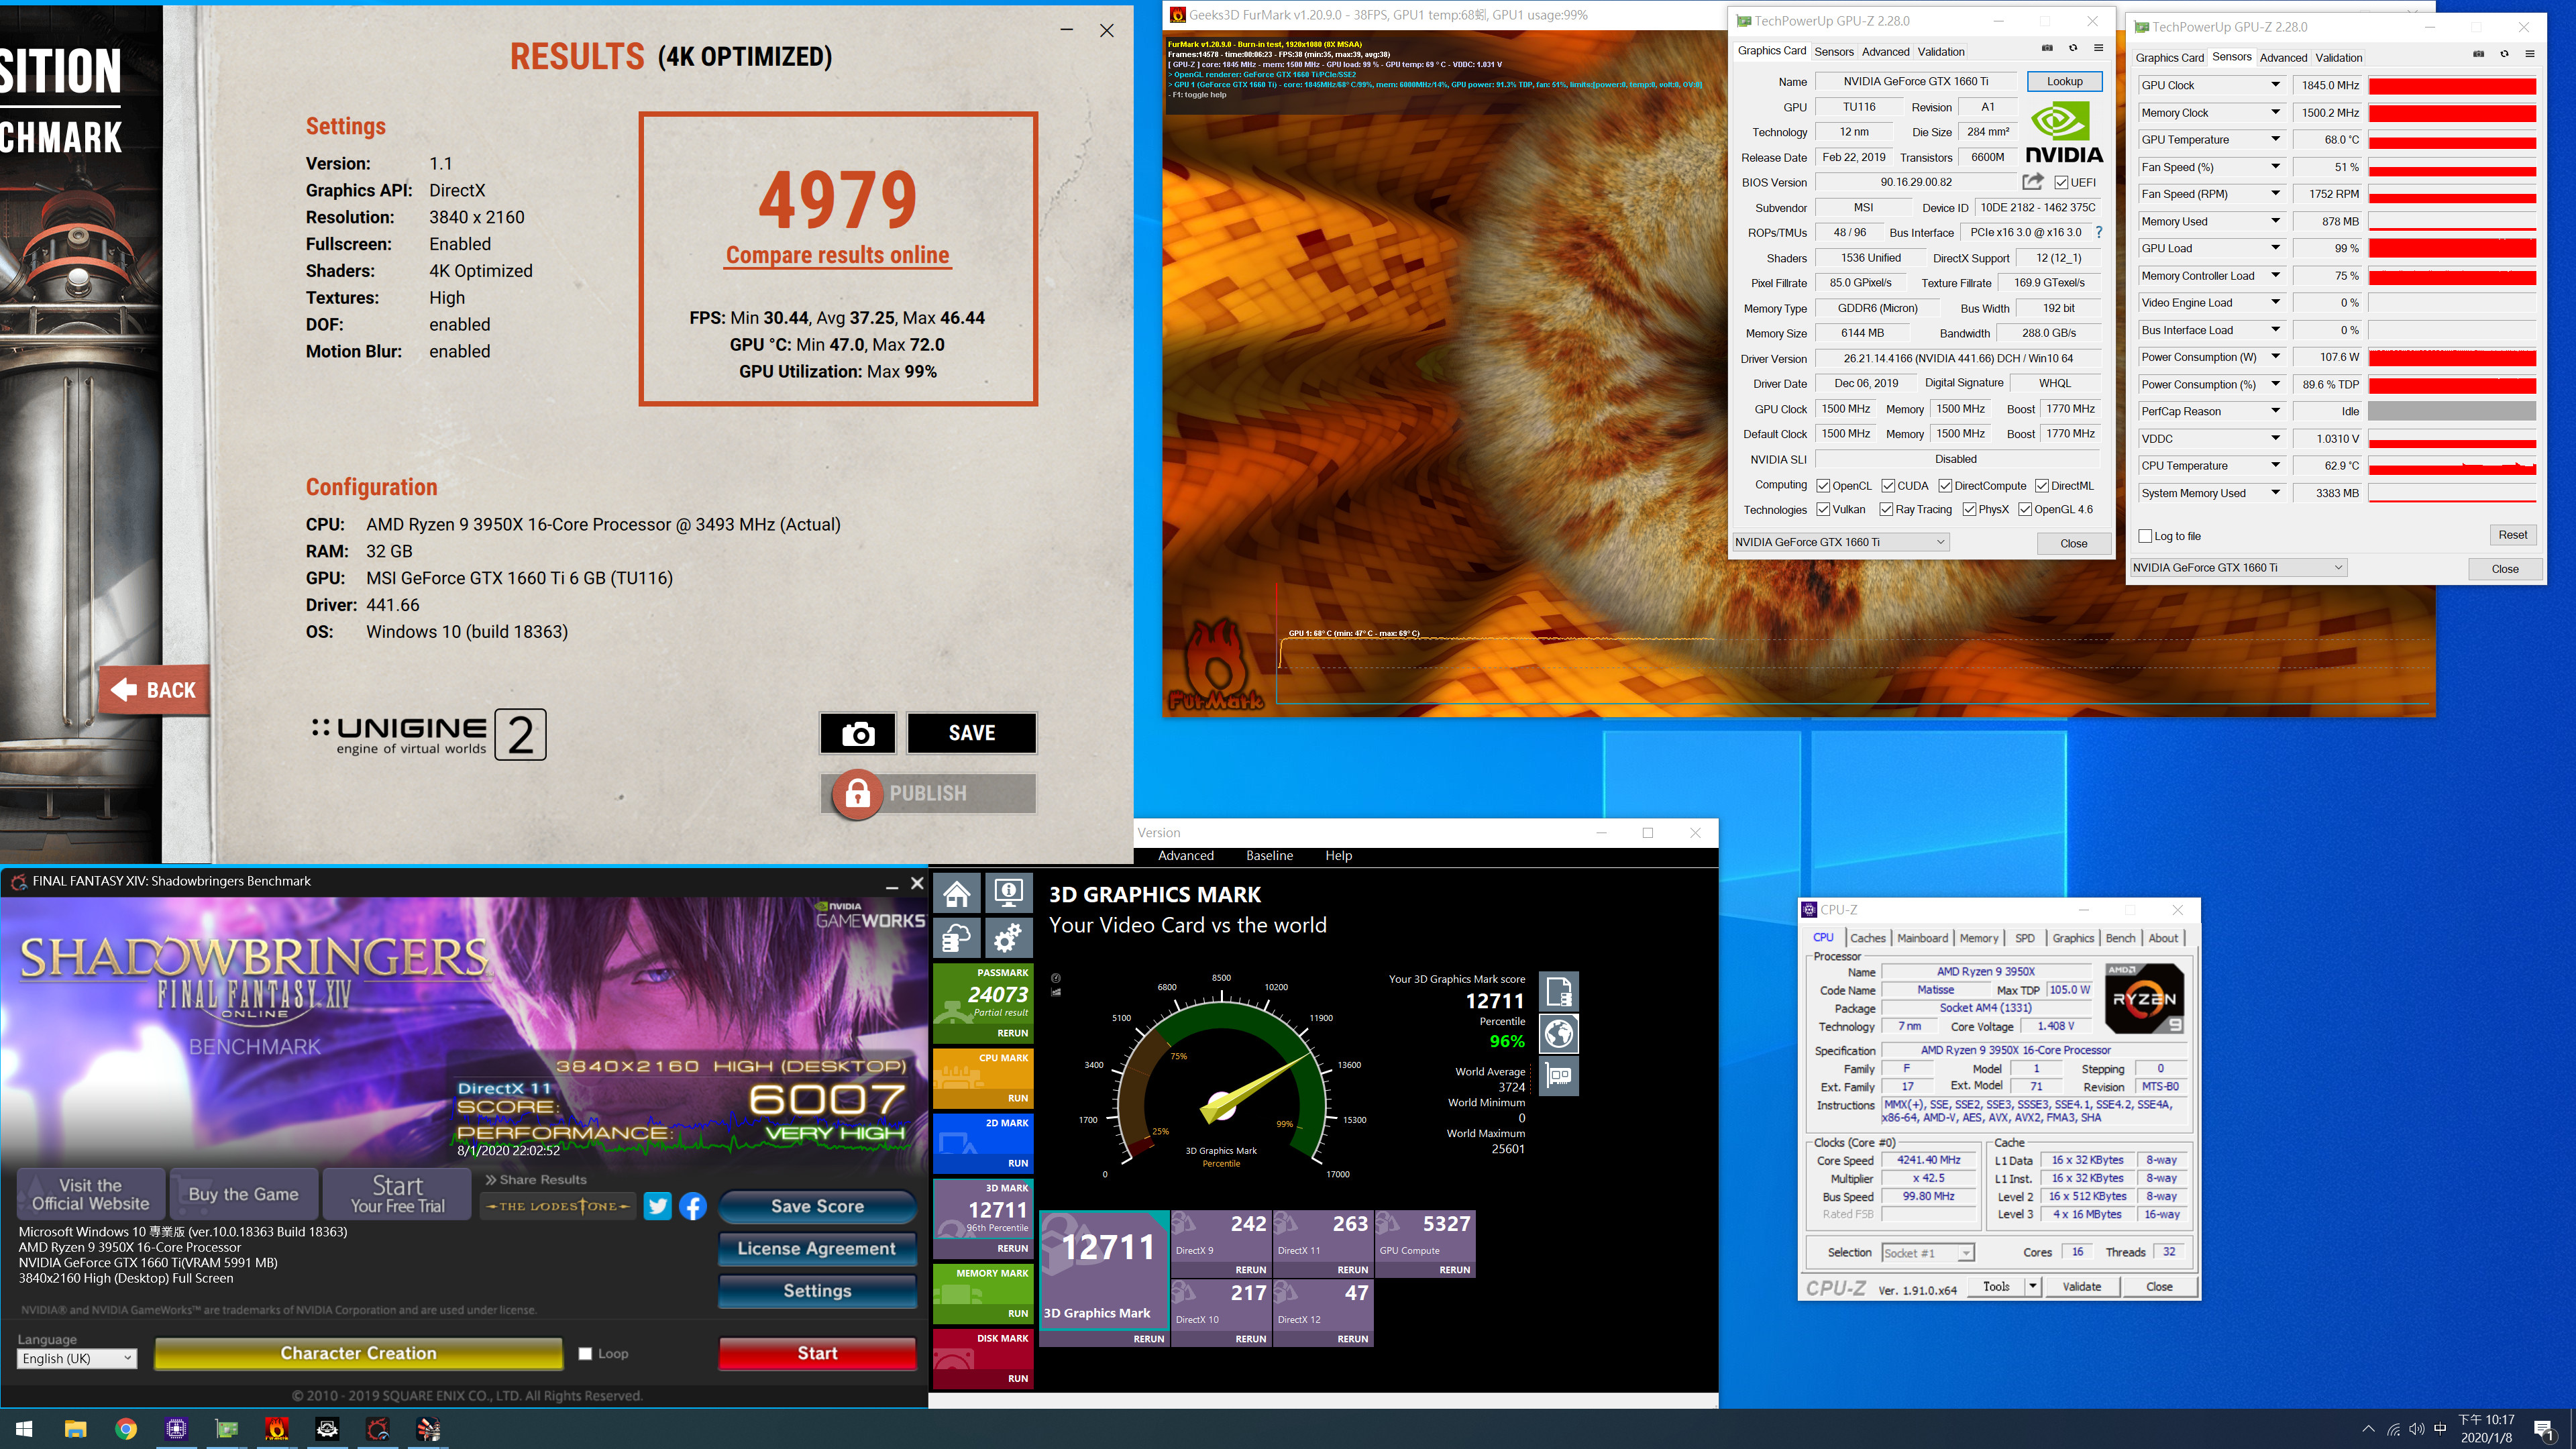
Task: Click the small chart view icon beside the dial
Action: [x=1056, y=992]
